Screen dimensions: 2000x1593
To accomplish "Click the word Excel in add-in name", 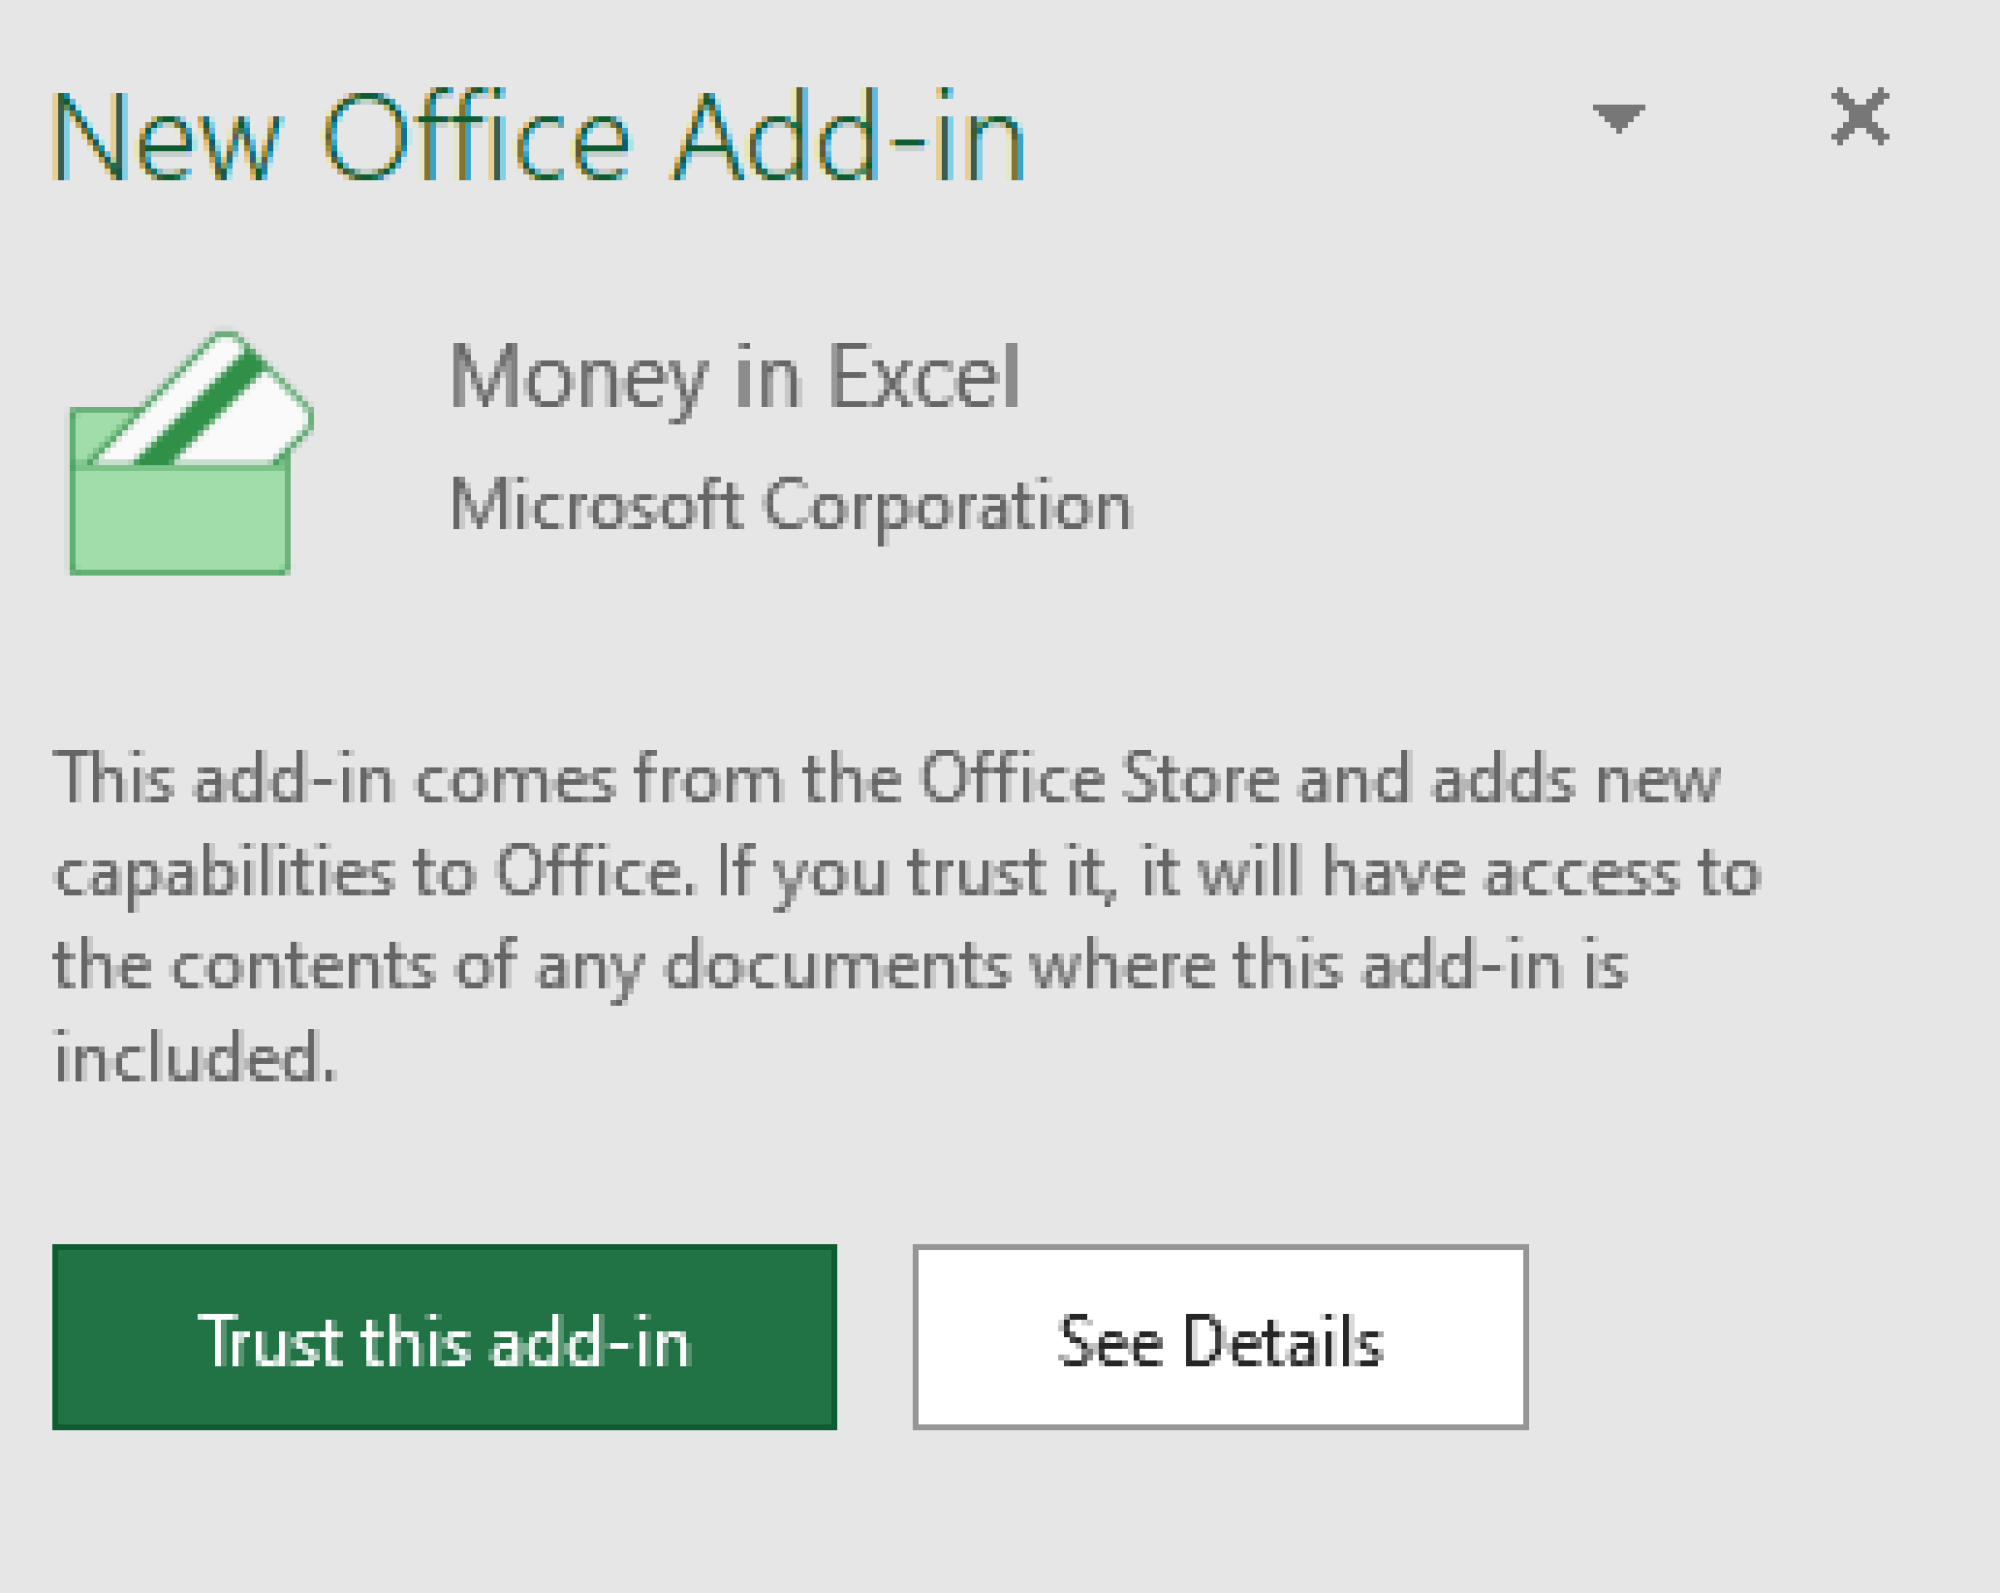I will click(x=925, y=376).
